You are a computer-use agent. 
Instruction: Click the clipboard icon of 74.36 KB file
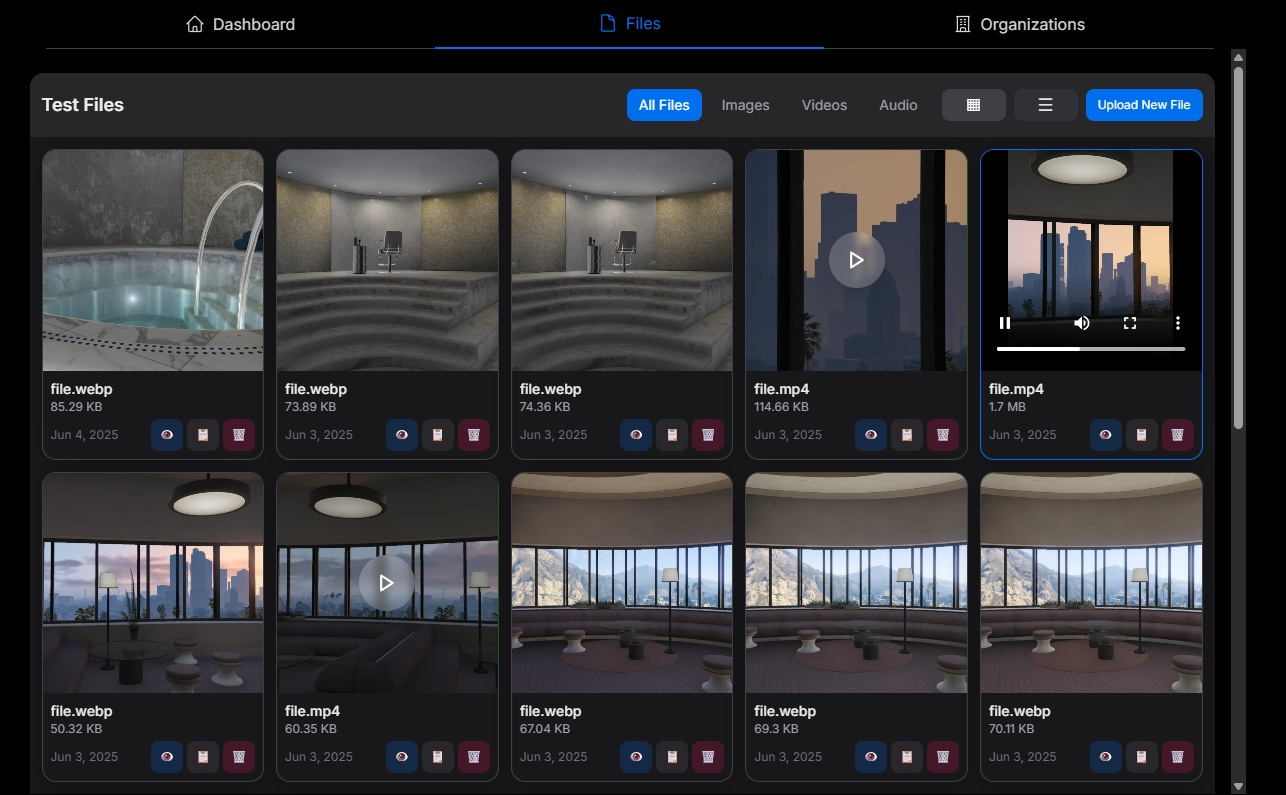pos(672,435)
